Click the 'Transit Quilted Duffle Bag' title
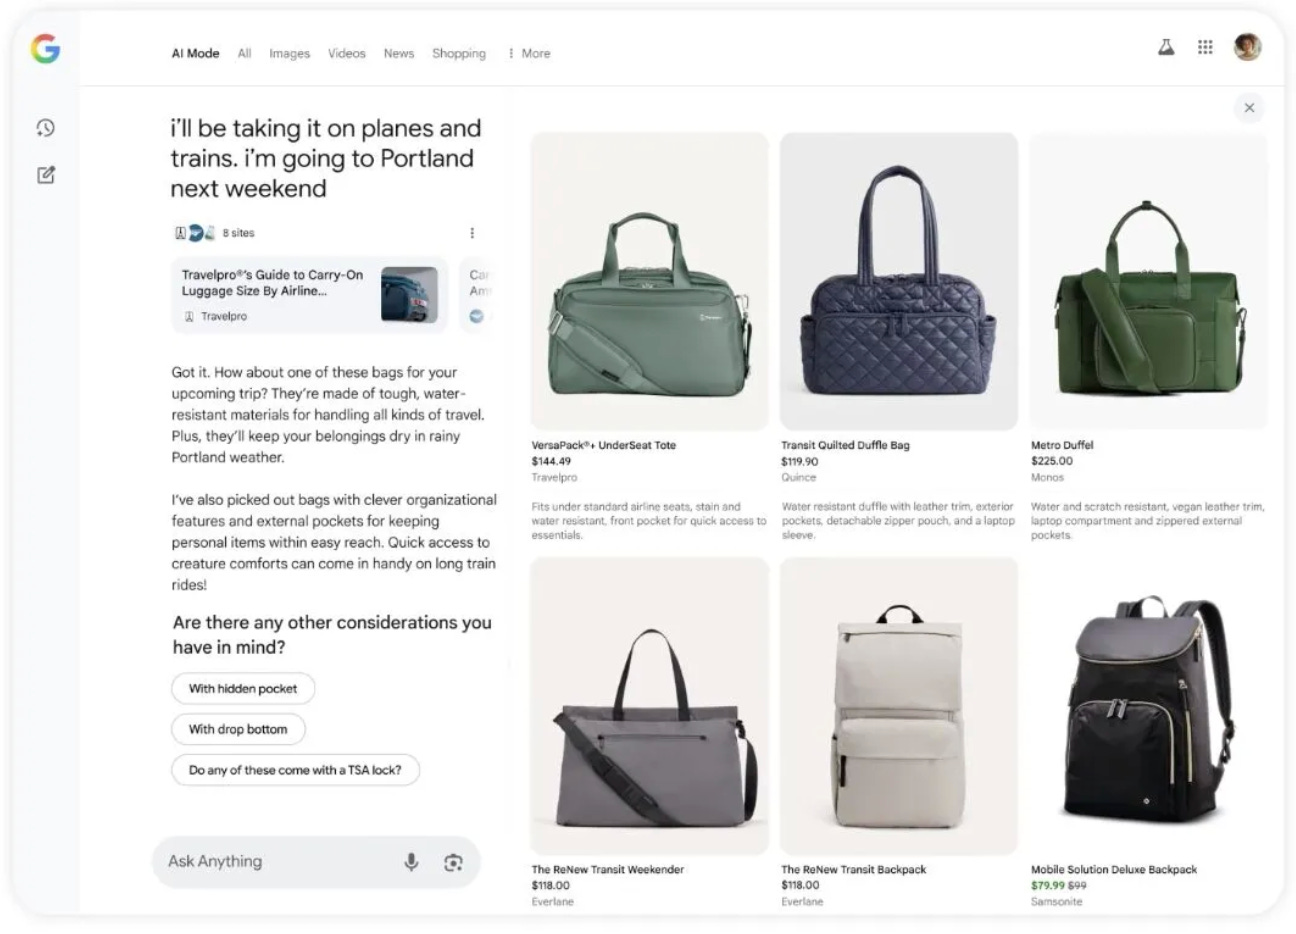Viewport: 1296px width, 934px height. pos(845,445)
